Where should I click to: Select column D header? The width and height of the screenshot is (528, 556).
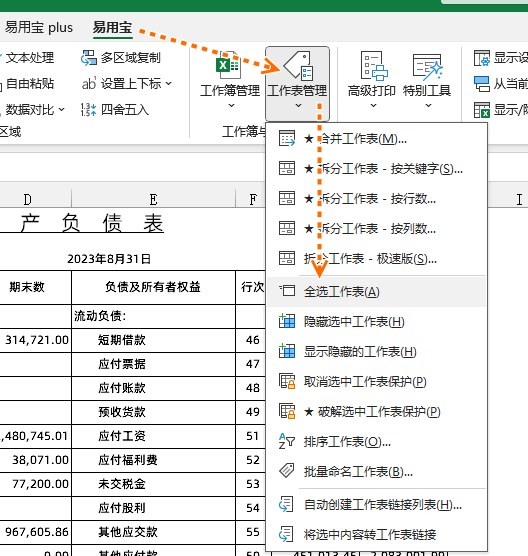[x=35, y=200]
